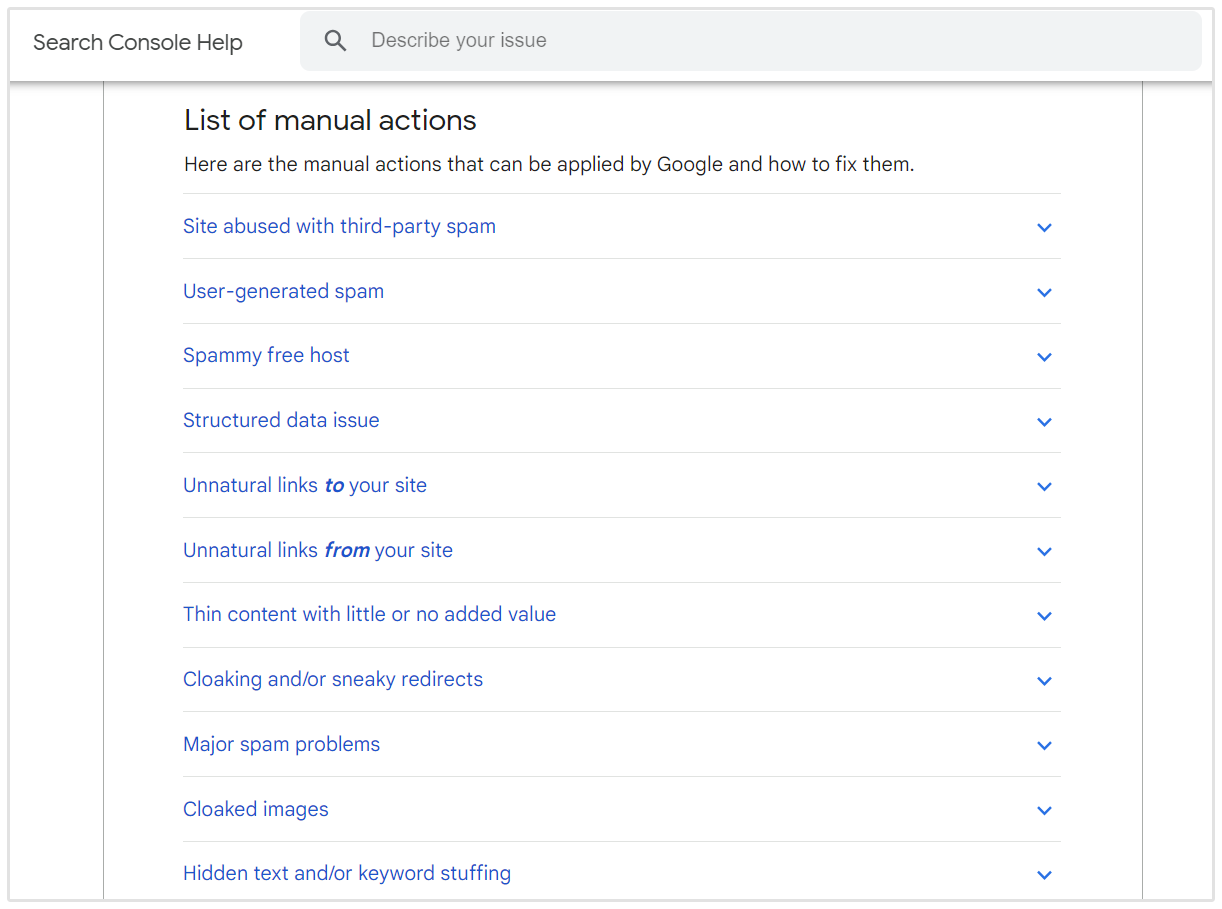Click chevron for Unnatural links from your site

1044,551
